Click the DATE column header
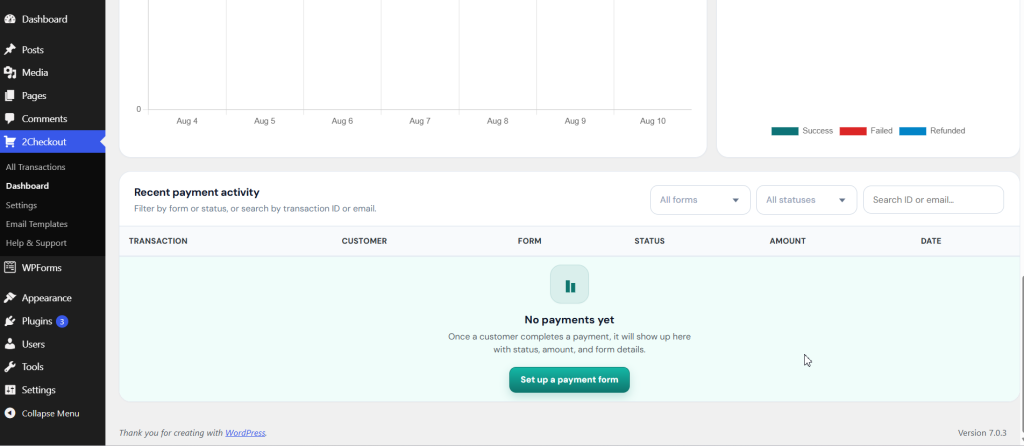The width and height of the screenshot is (1024, 446). coord(931,241)
